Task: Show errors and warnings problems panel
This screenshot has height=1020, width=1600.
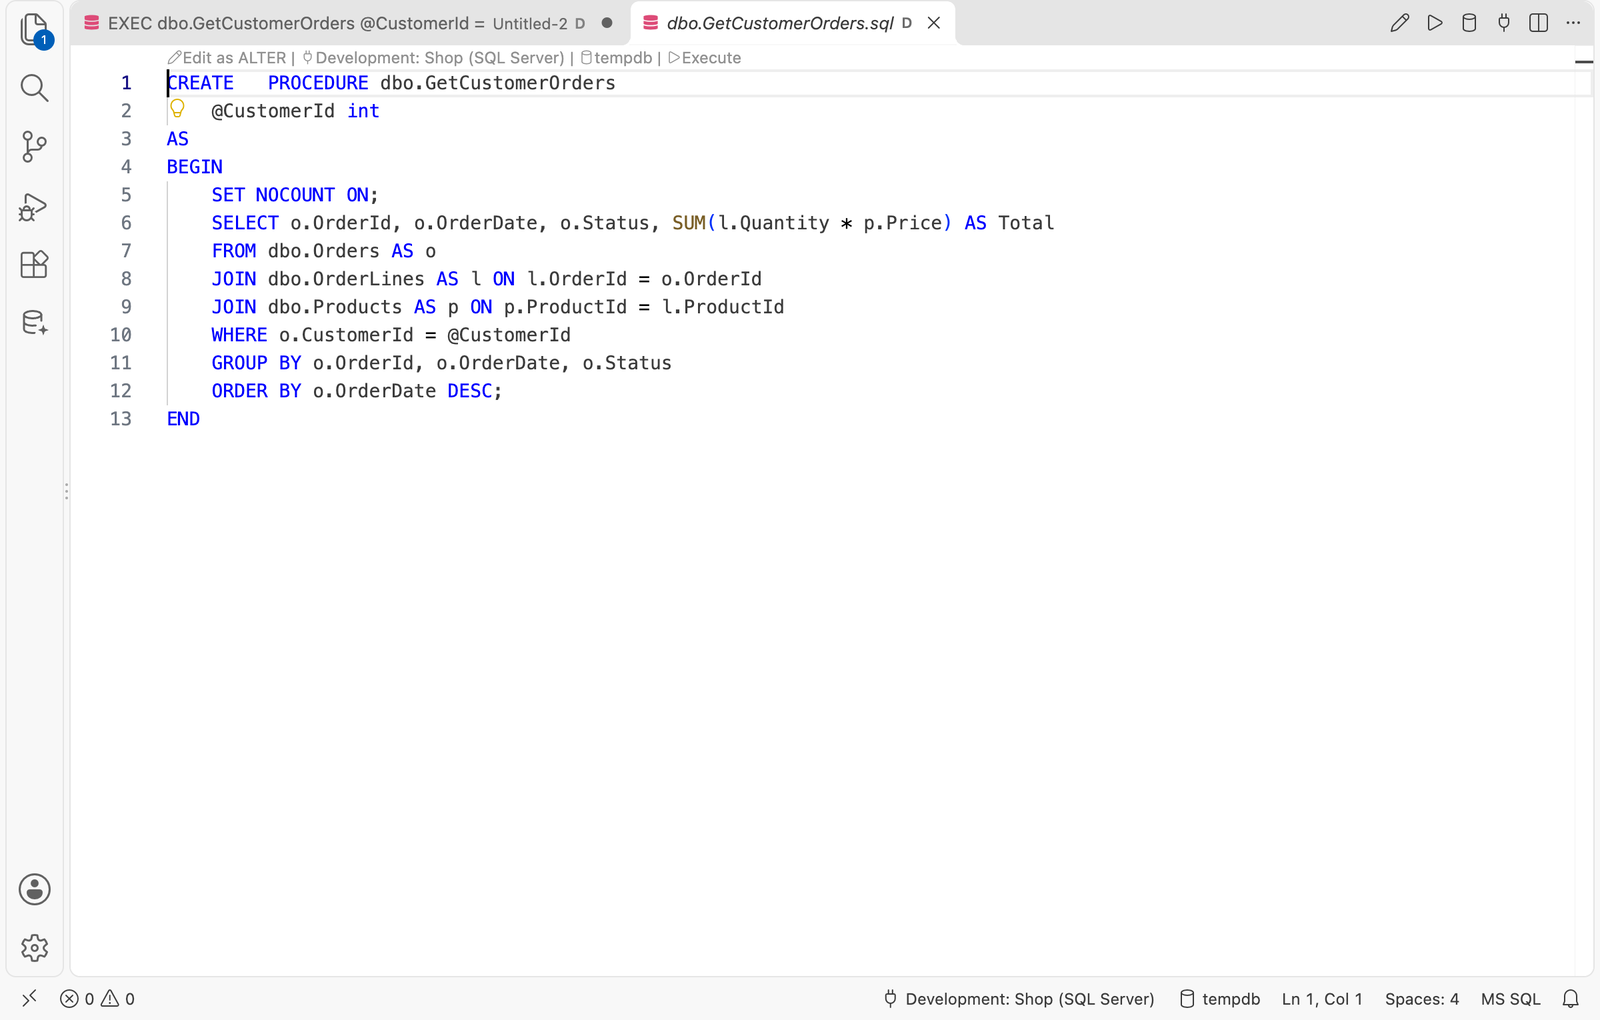Action: 97,999
